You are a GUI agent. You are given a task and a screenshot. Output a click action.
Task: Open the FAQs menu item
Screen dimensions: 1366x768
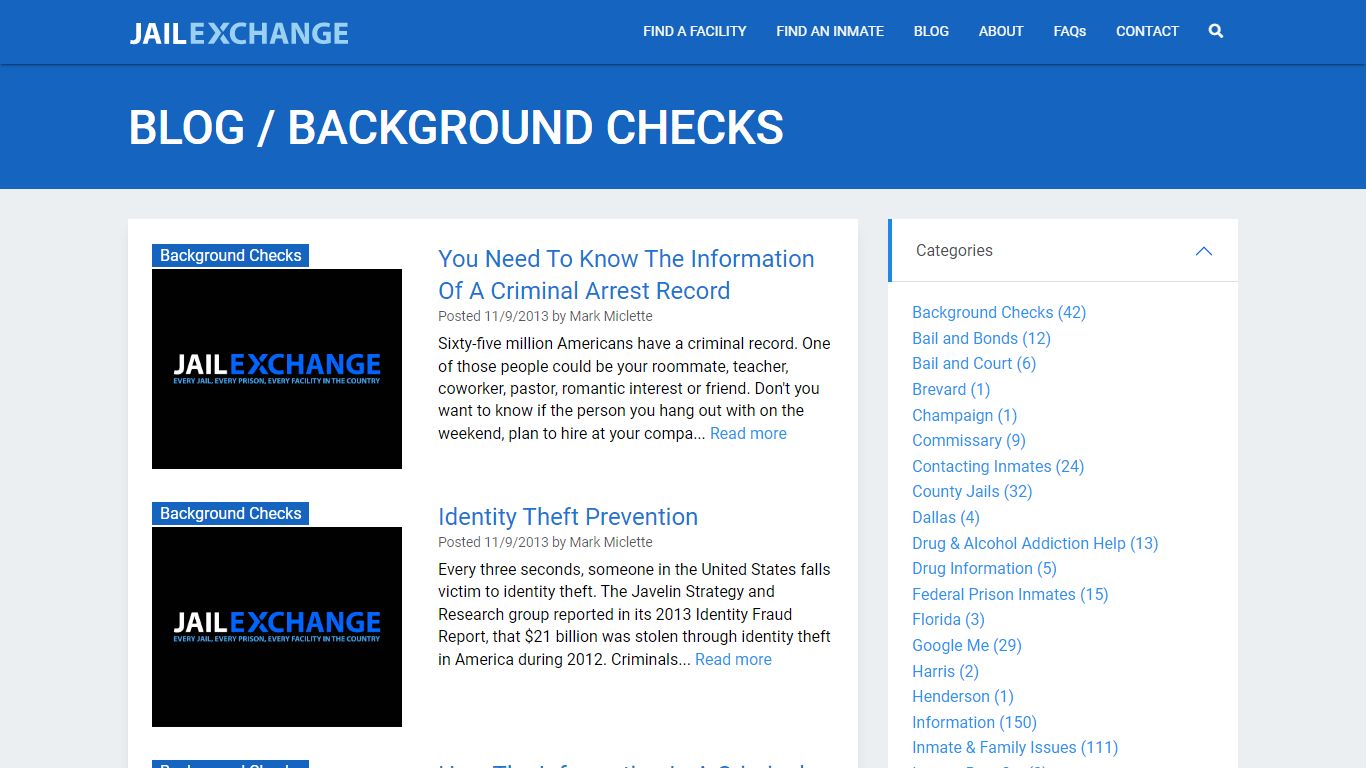click(1070, 31)
